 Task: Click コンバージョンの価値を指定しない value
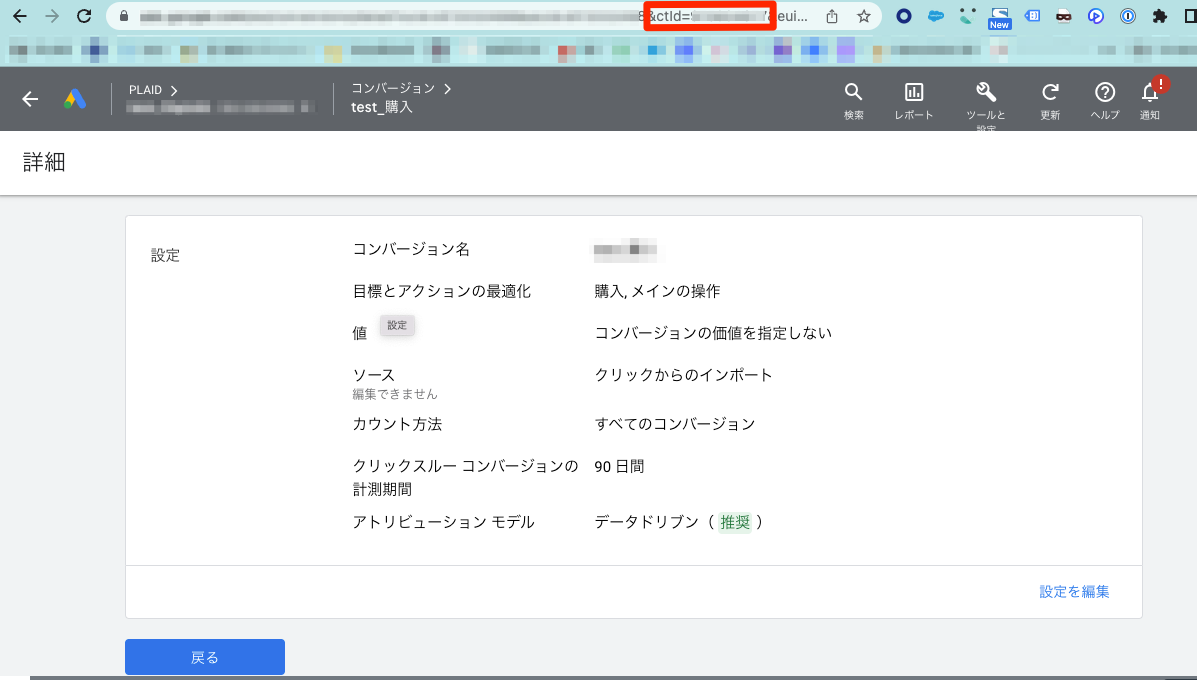713,334
